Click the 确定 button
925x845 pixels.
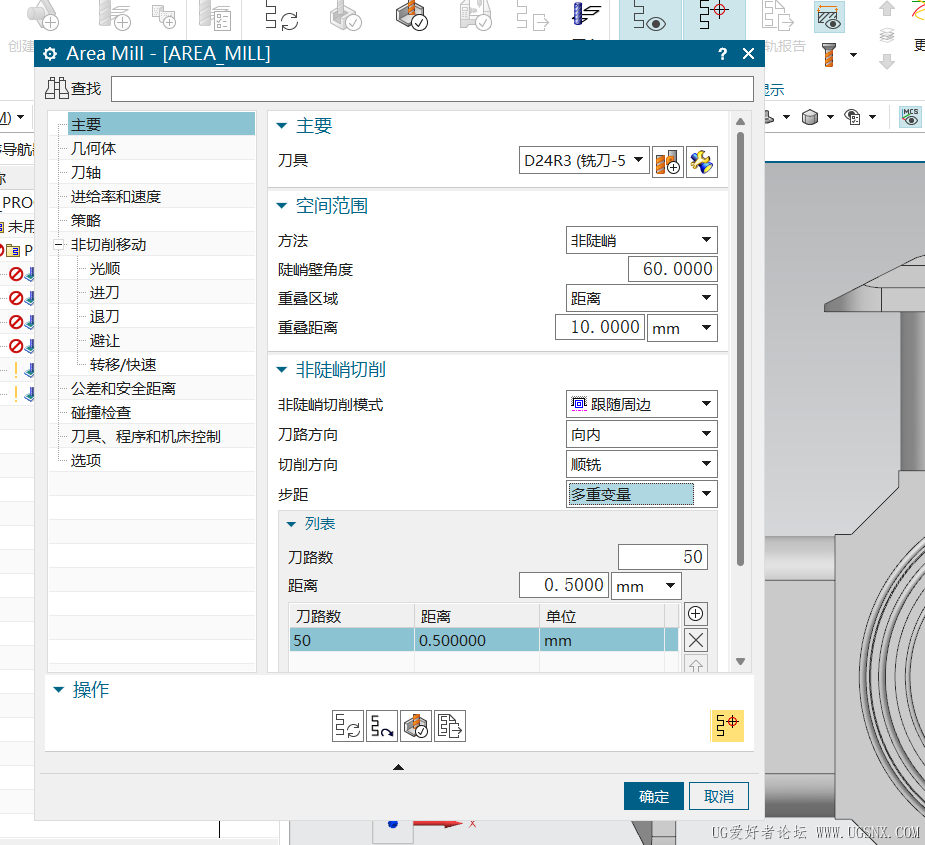(x=654, y=796)
